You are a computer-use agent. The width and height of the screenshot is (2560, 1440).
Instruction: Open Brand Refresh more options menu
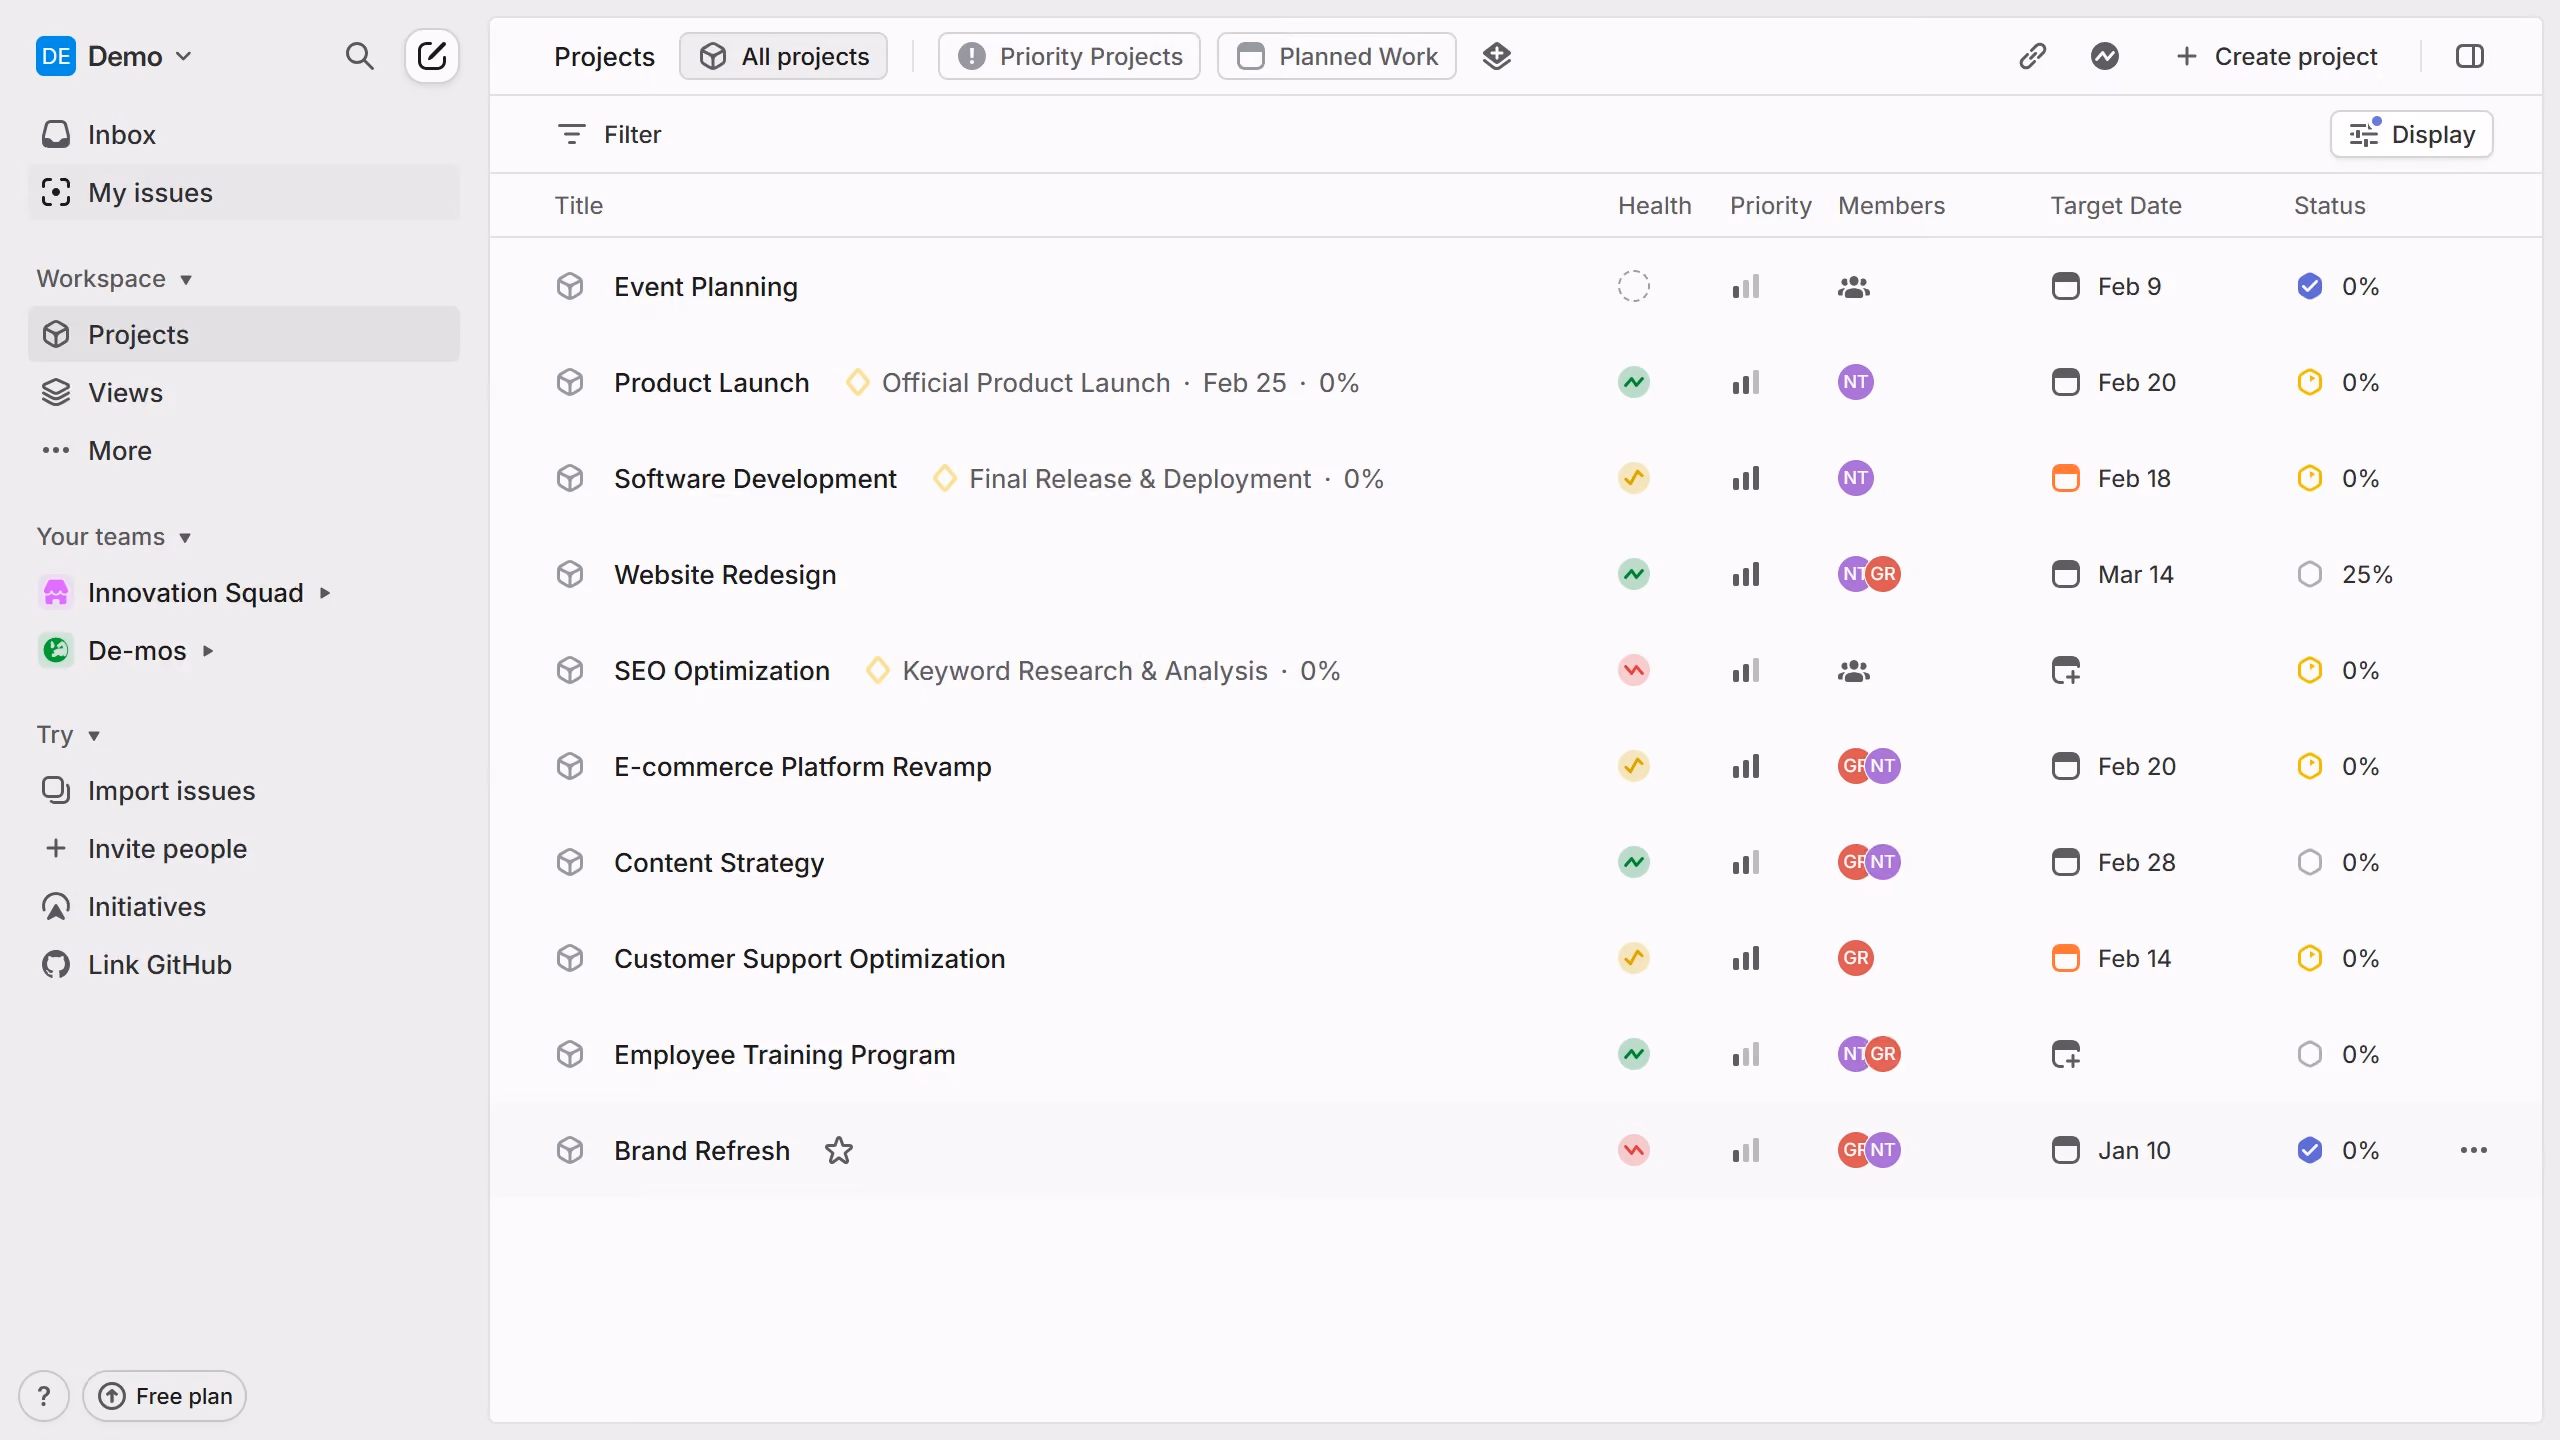(2474, 1151)
